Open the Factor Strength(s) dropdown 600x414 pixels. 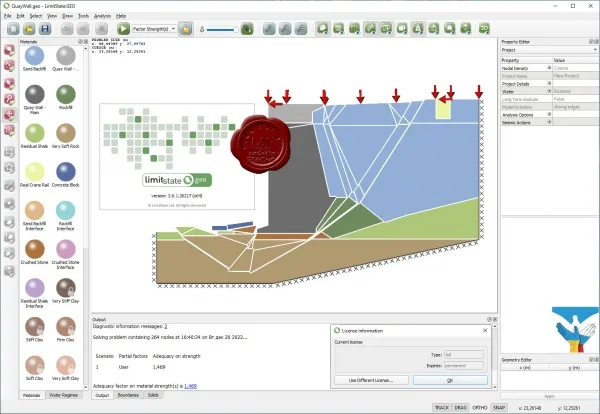154,29
